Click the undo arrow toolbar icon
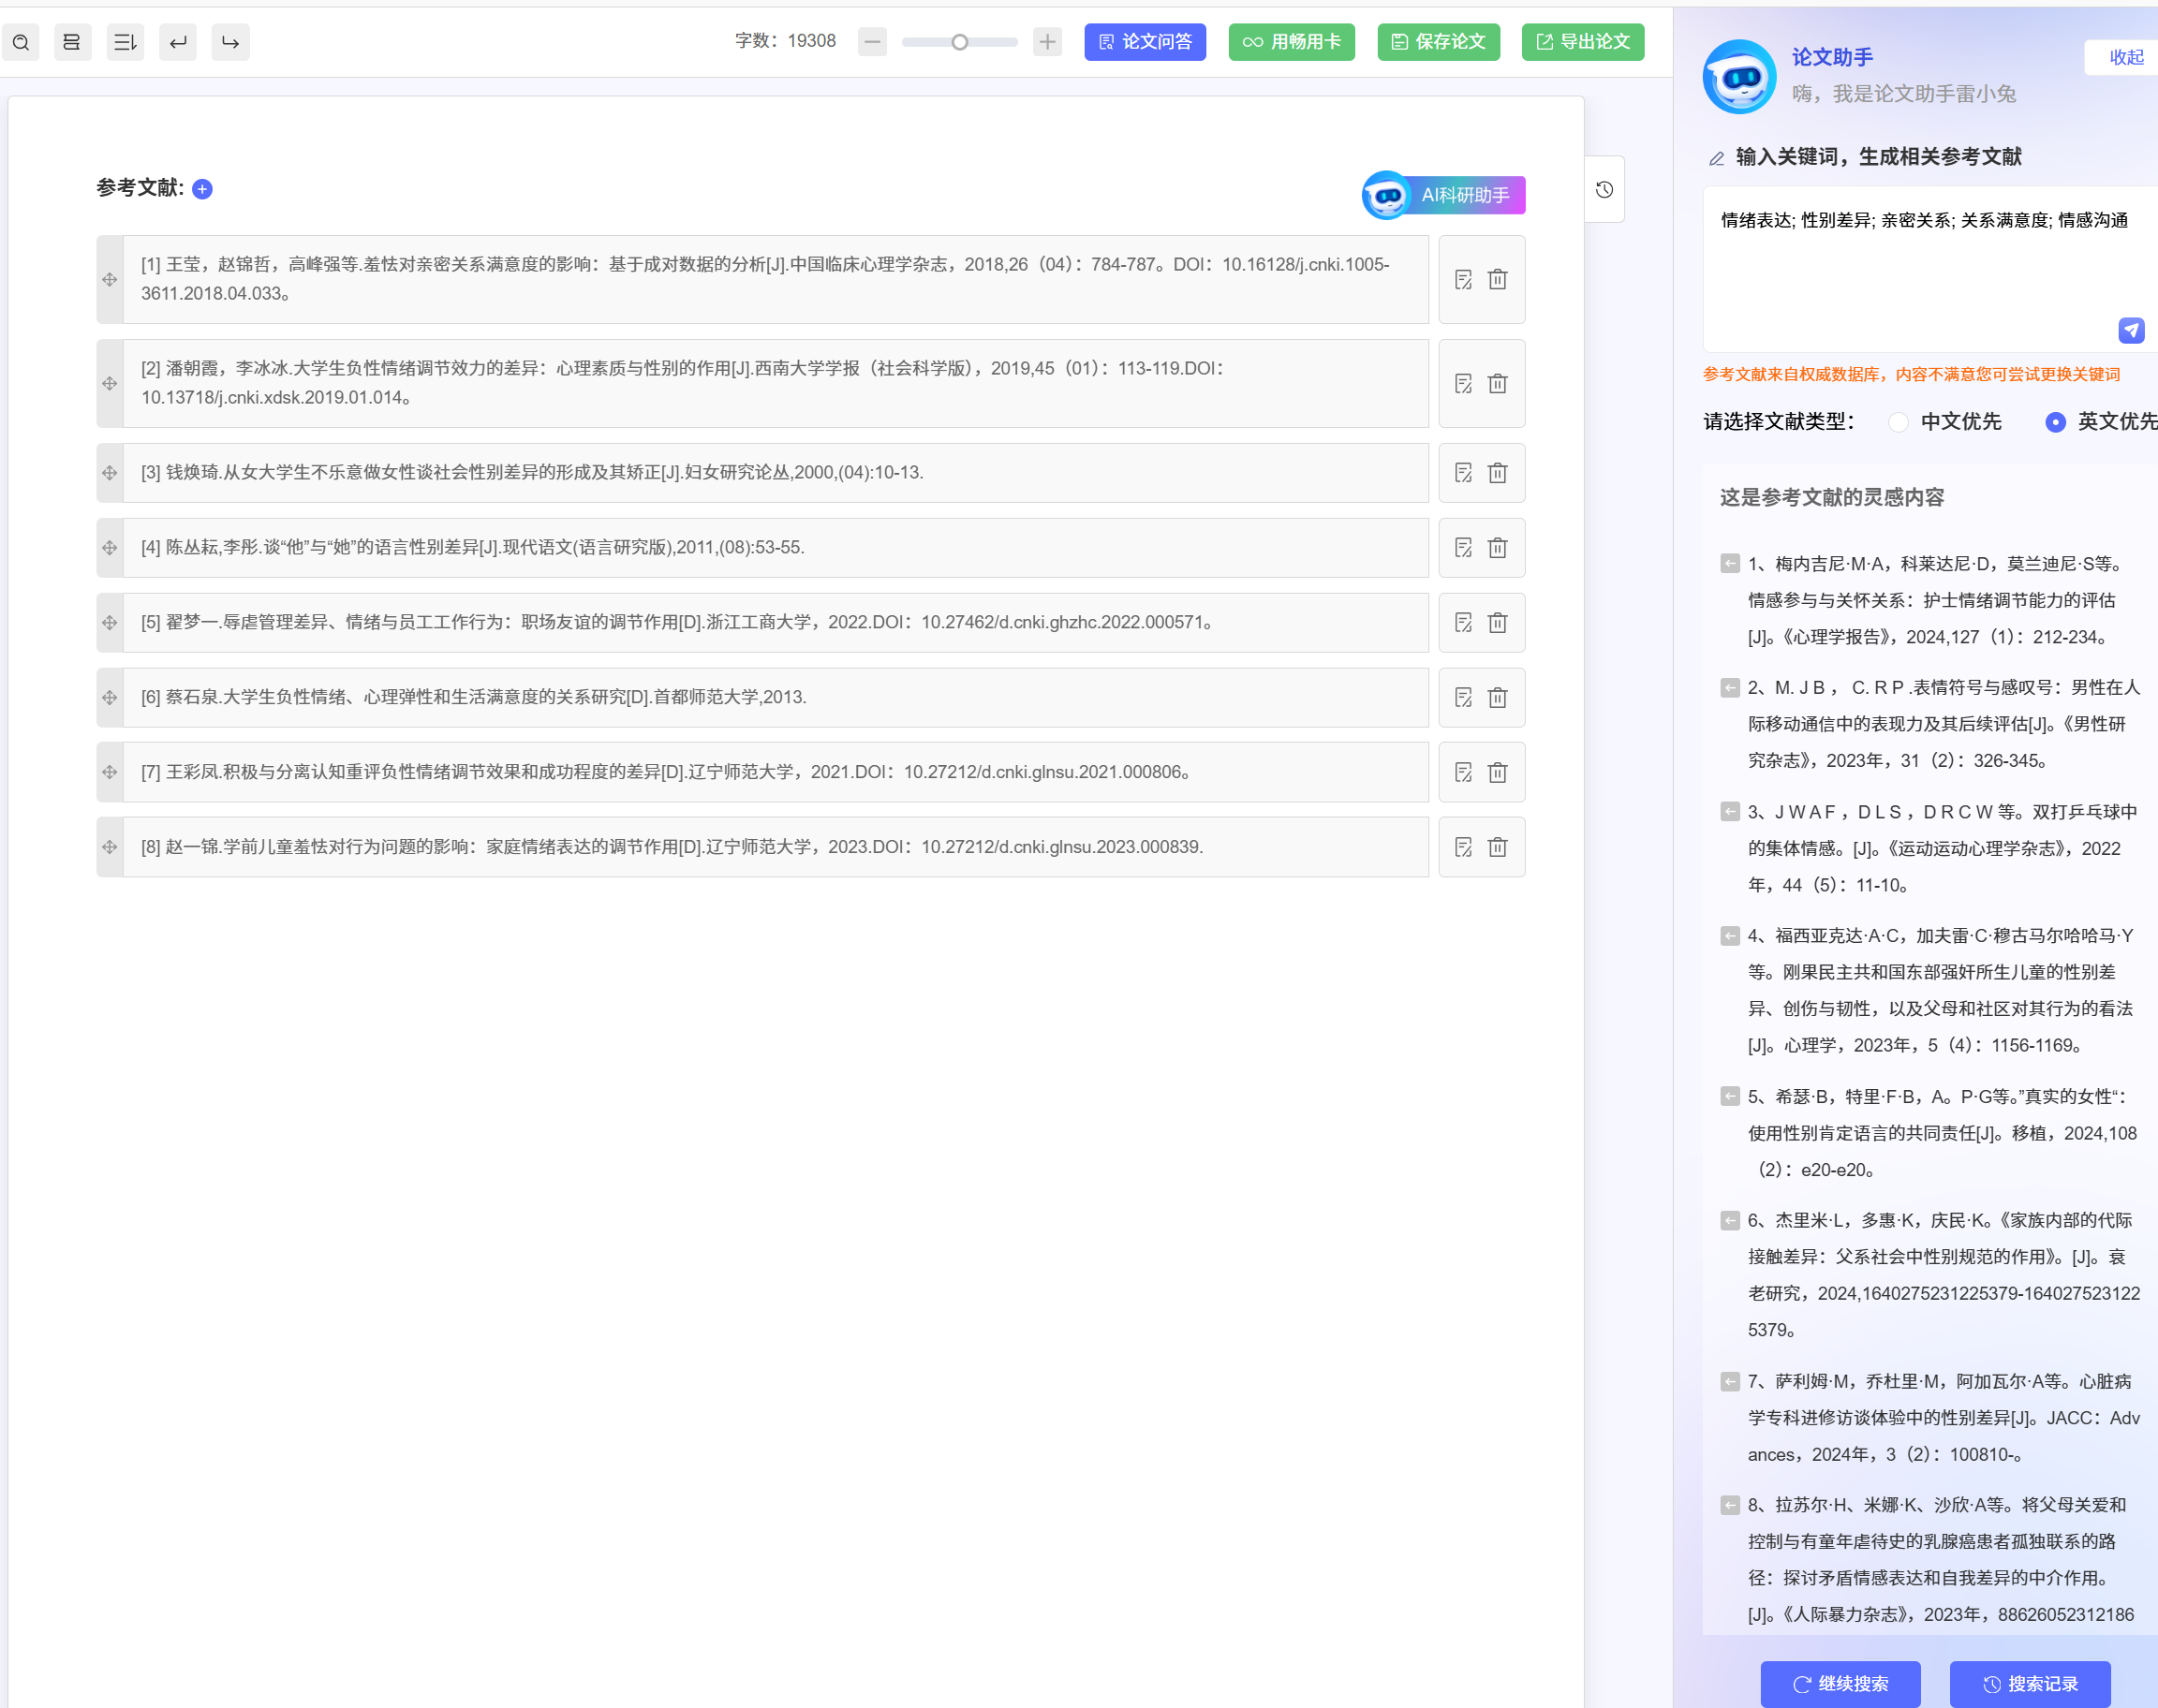 pyautogui.click(x=178, y=42)
